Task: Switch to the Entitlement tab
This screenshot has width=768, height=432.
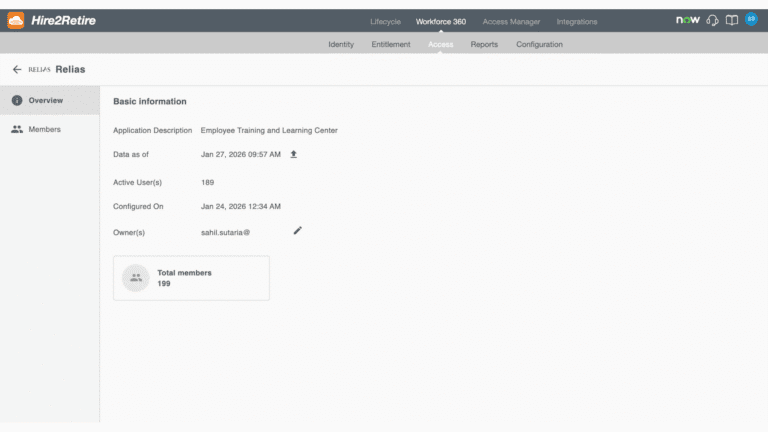Action: click(x=391, y=44)
